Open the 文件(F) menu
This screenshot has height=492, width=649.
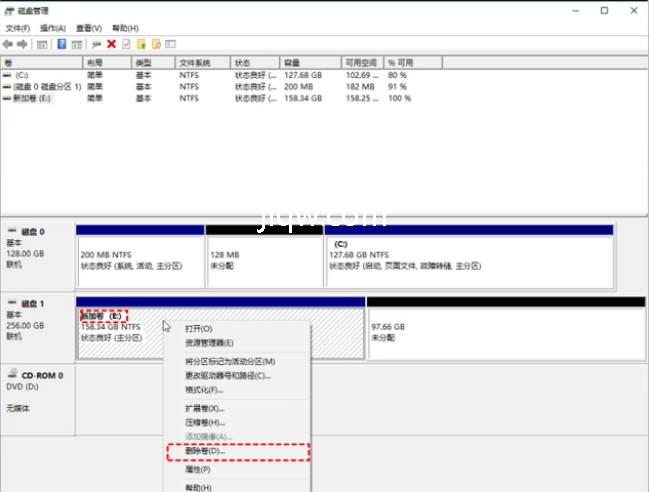tap(18, 29)
